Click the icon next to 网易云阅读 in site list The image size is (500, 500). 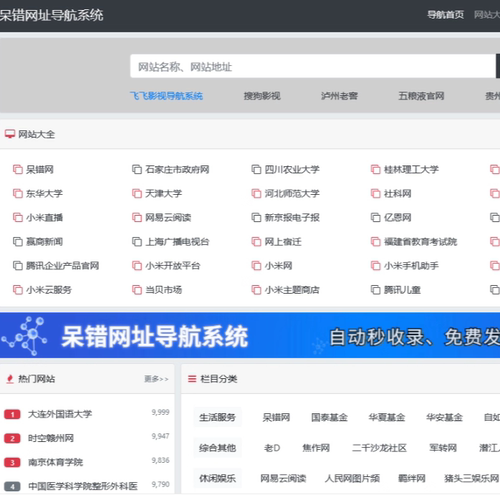(x=137, y=217)
